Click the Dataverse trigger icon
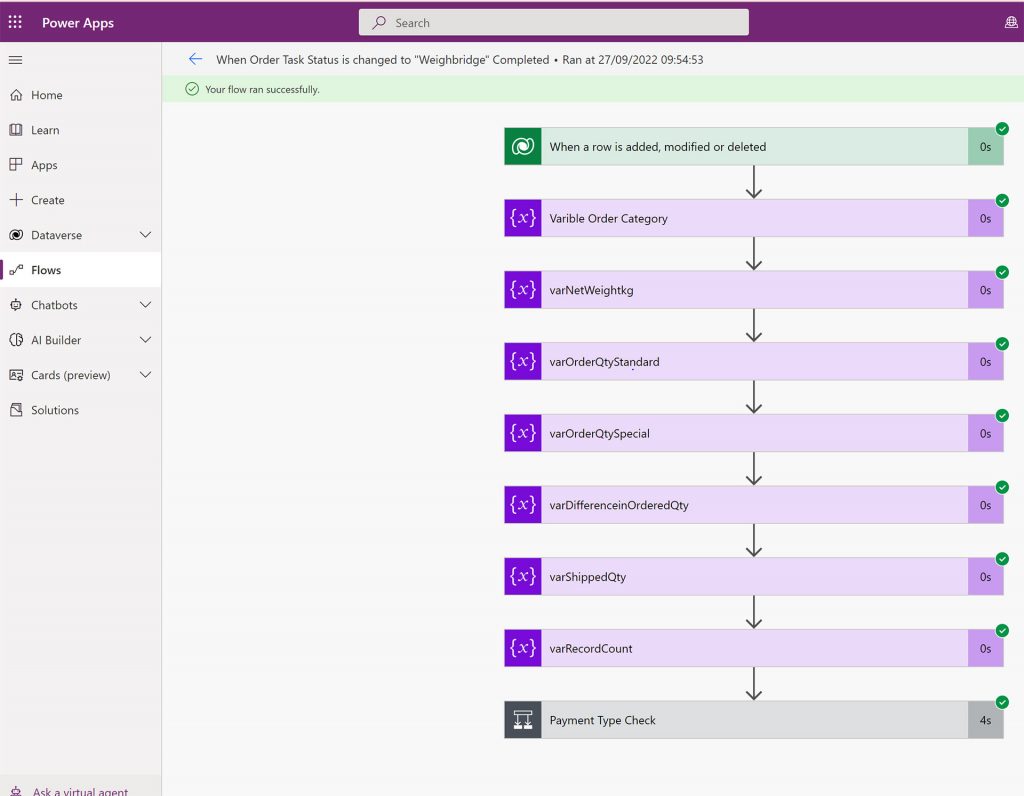Viewport: 1024px width, 796px height. (523, 147)
